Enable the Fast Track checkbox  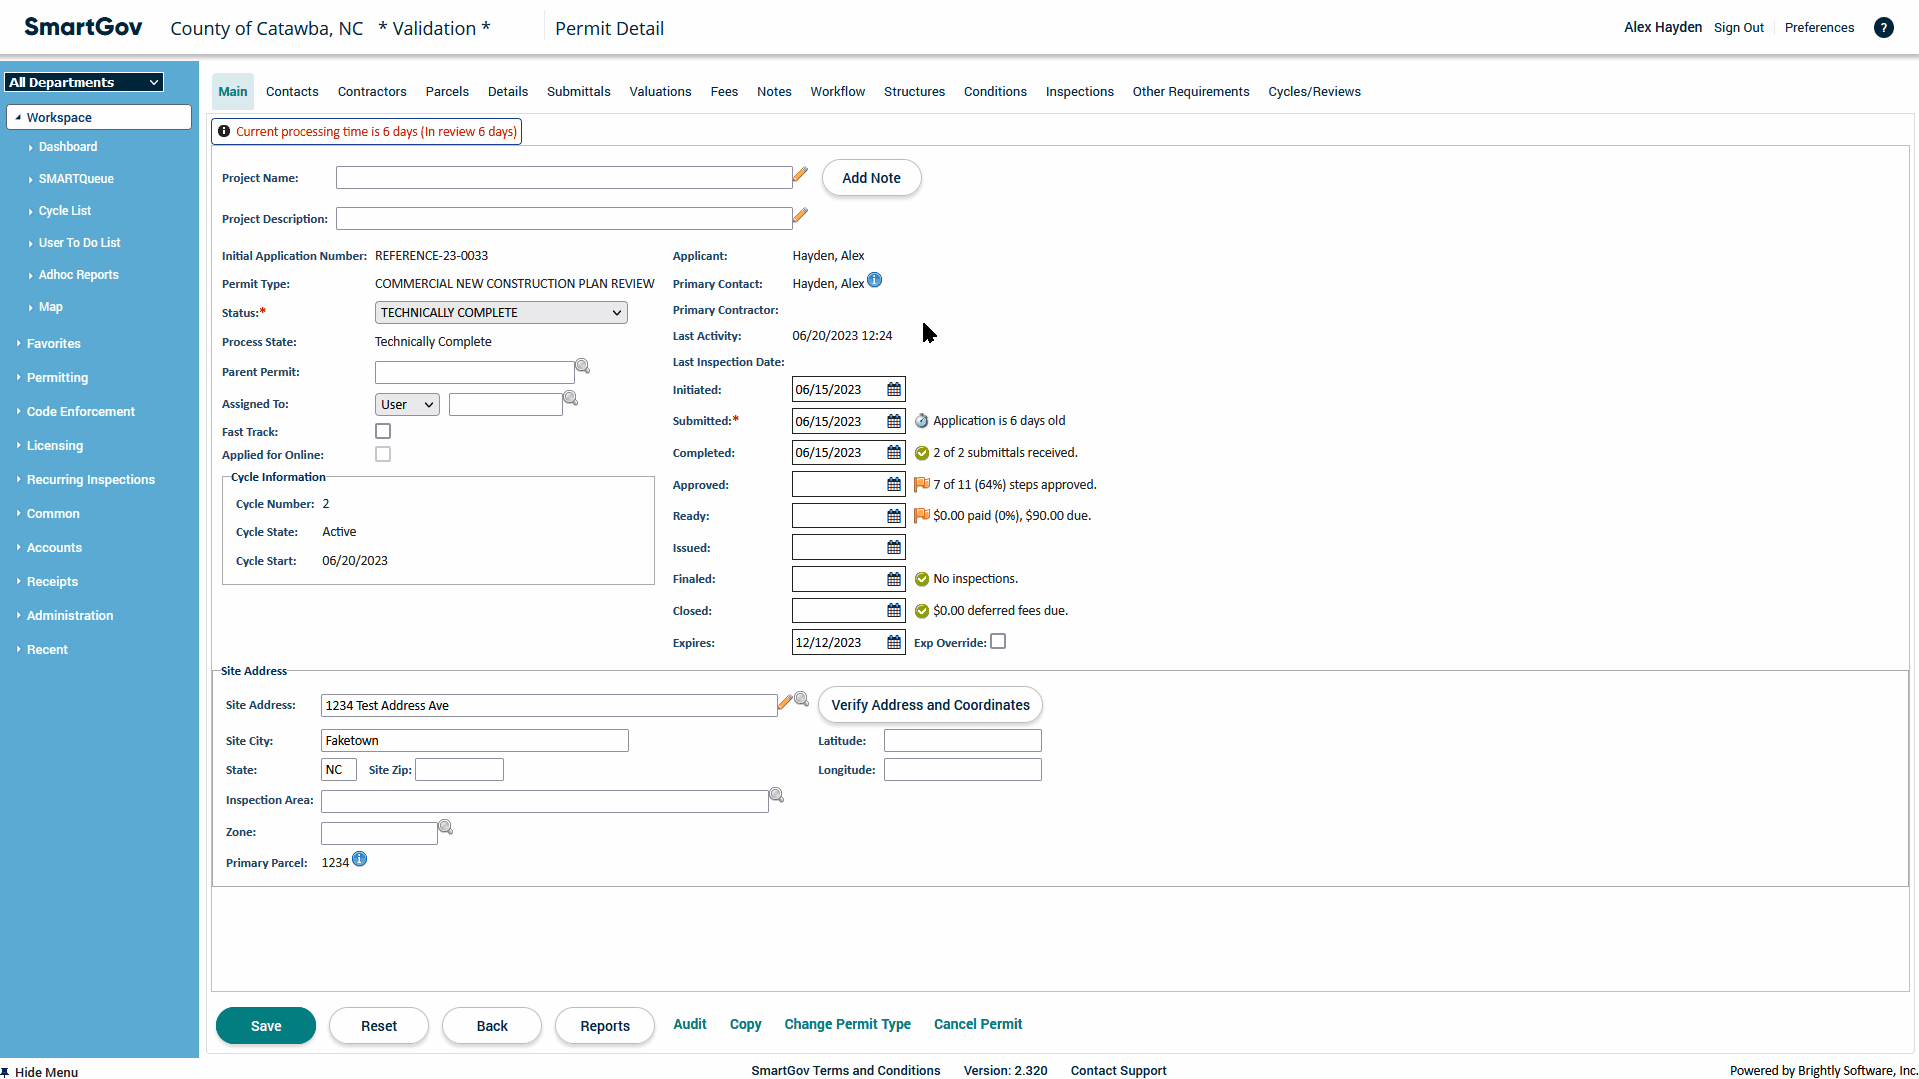(x=383, y=432)
